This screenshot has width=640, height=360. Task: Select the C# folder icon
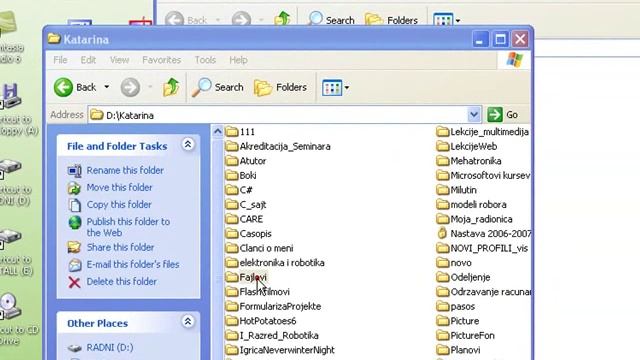click(232, 190)
